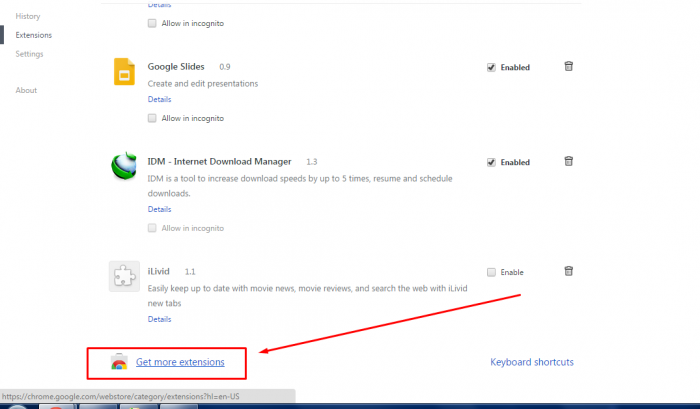700x409 pixels.
Task: Click the Google Slides version 0.9
Action: point(225,67)
